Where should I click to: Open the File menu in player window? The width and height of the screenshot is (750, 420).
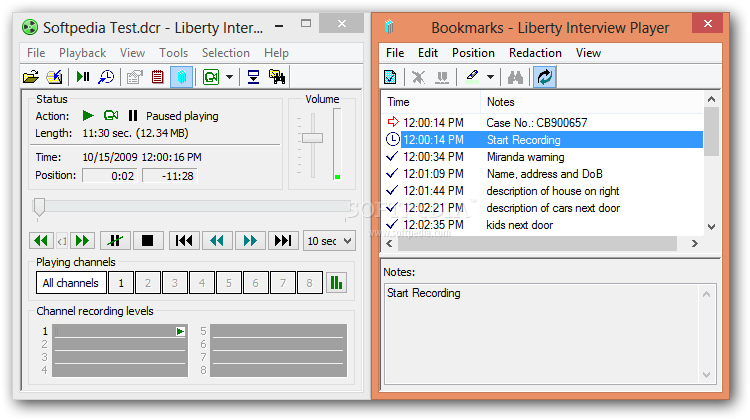coord(36,53)
